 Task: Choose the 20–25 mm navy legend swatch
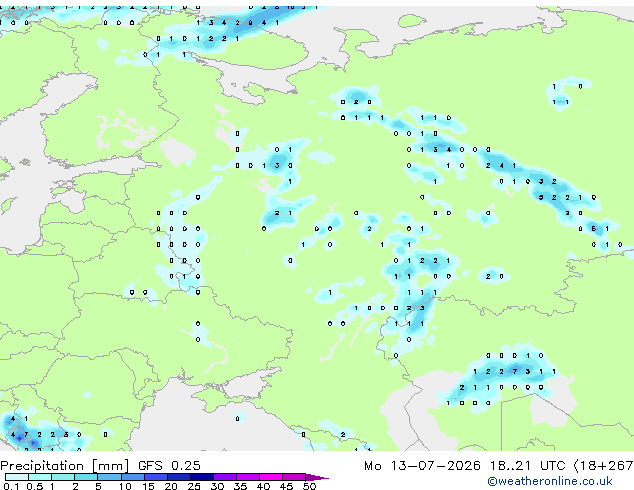pos(179,477)
